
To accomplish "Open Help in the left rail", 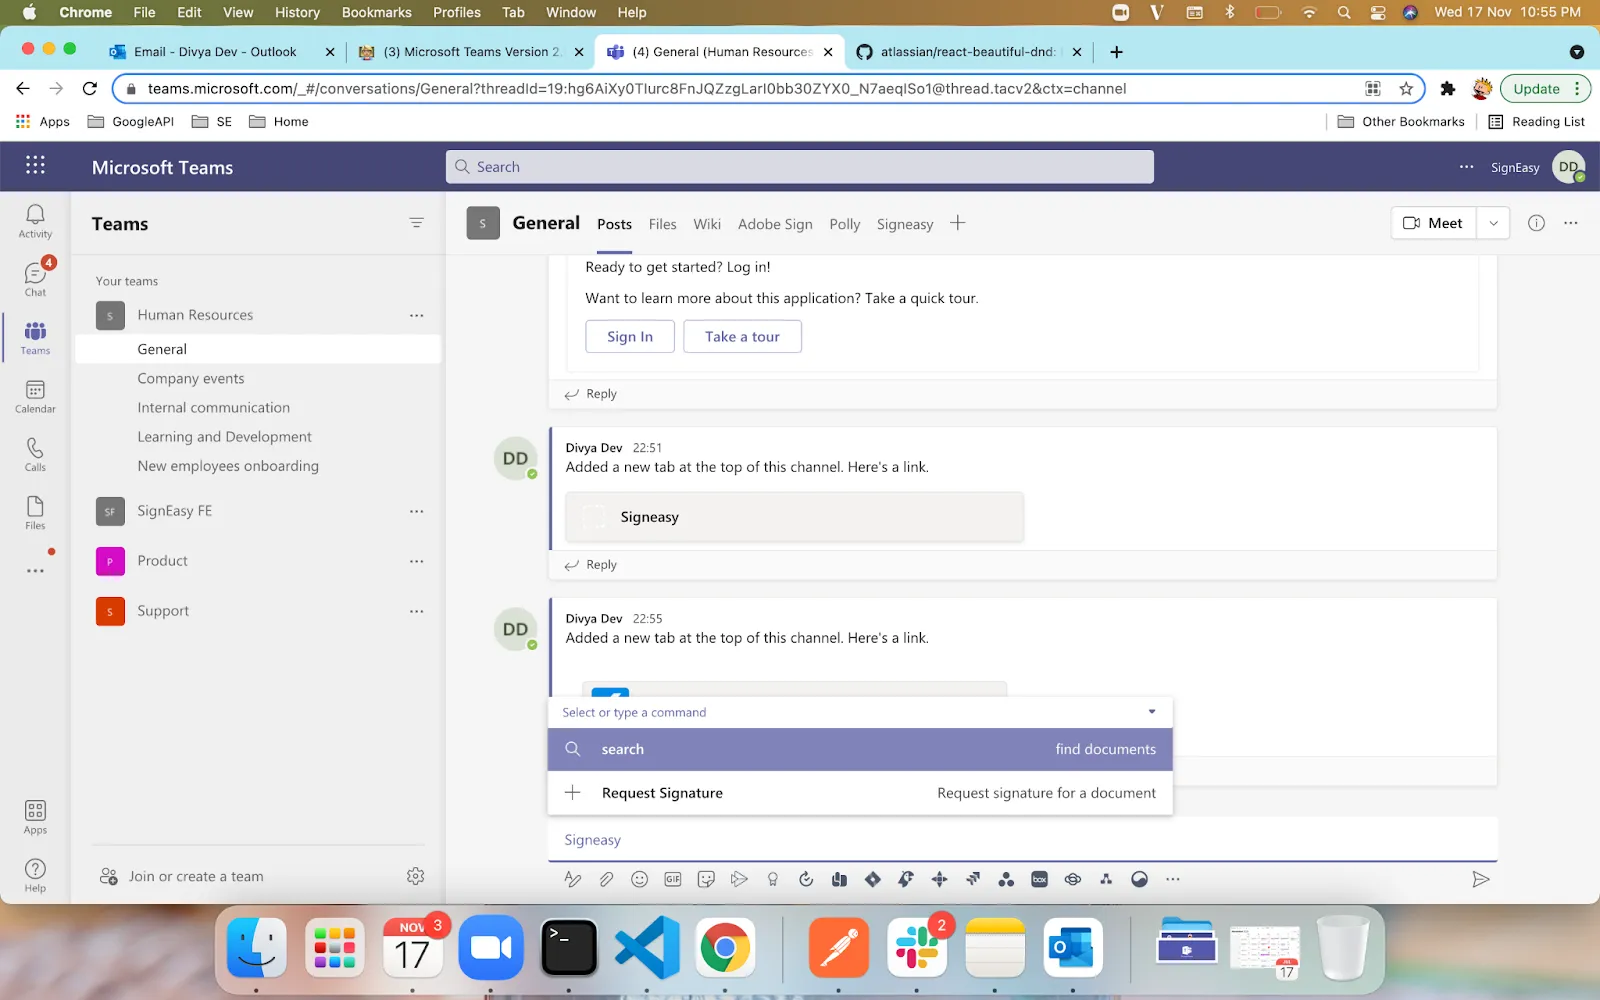I will pos(35,875).
